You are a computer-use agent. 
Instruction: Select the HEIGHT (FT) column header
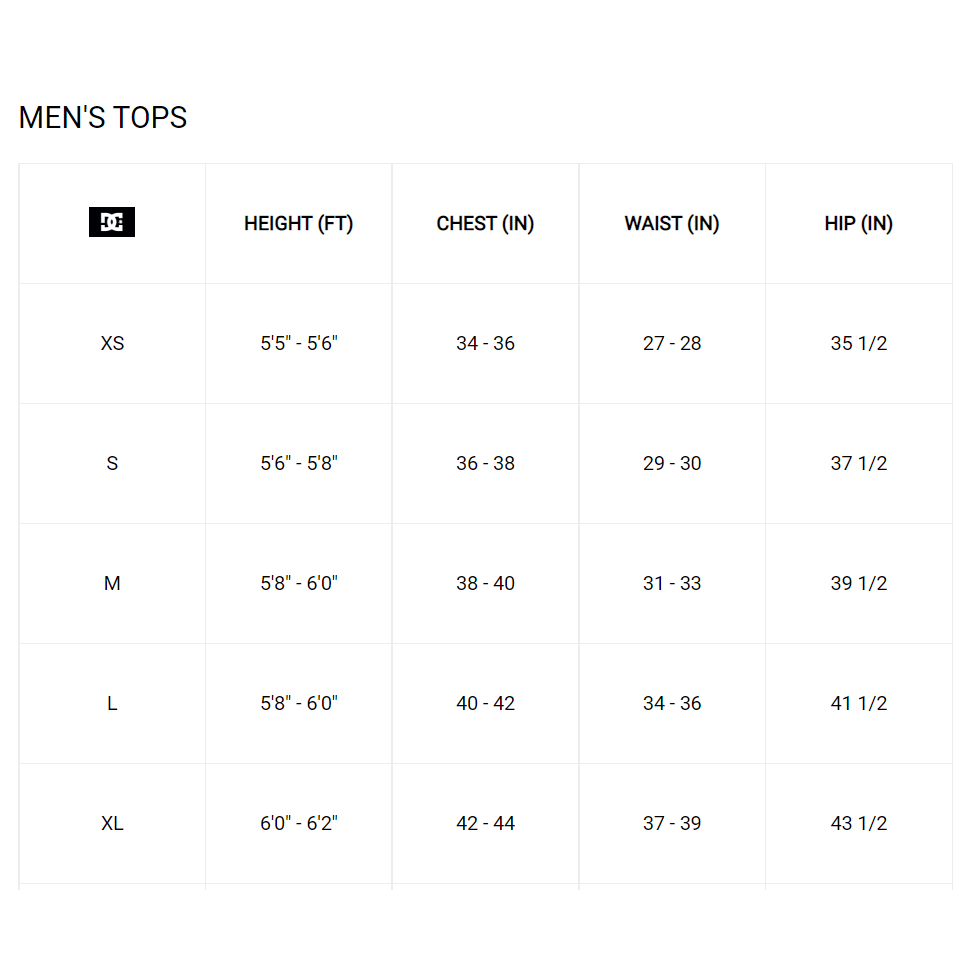click(298, 223)
